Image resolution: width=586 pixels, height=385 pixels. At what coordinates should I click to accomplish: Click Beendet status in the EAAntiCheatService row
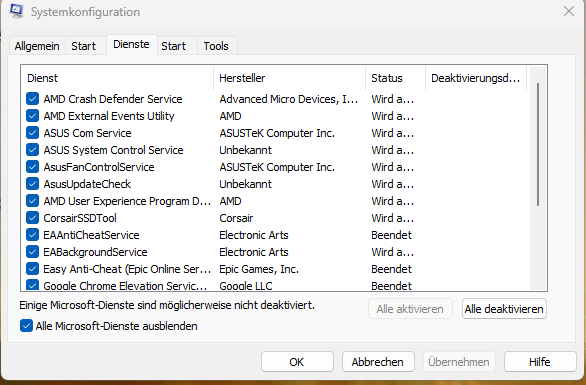coord(391,235)
